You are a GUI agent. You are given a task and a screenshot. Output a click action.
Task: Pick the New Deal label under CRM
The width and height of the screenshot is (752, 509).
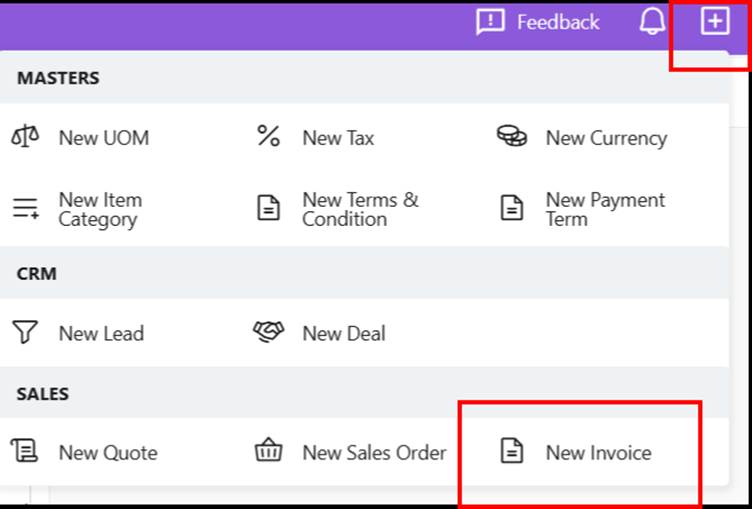(343, 333)
